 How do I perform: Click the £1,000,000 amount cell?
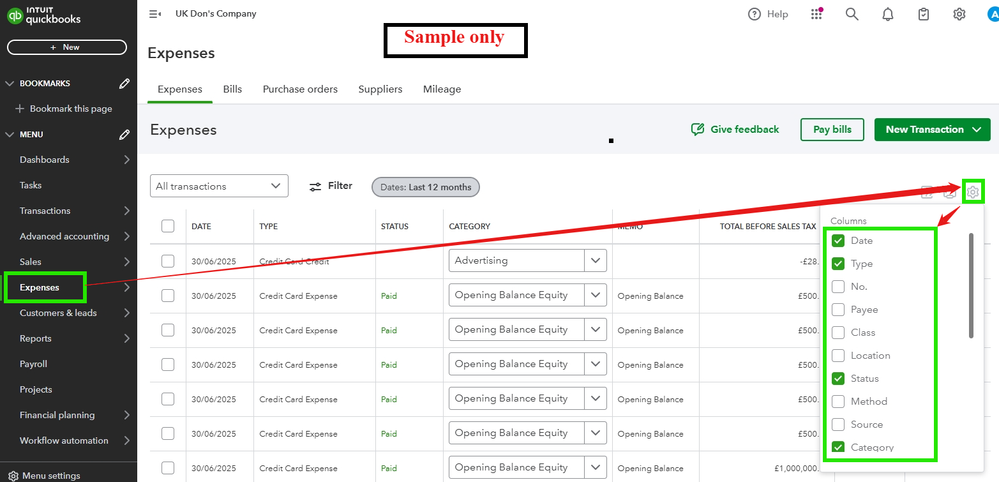pos(796,468)
